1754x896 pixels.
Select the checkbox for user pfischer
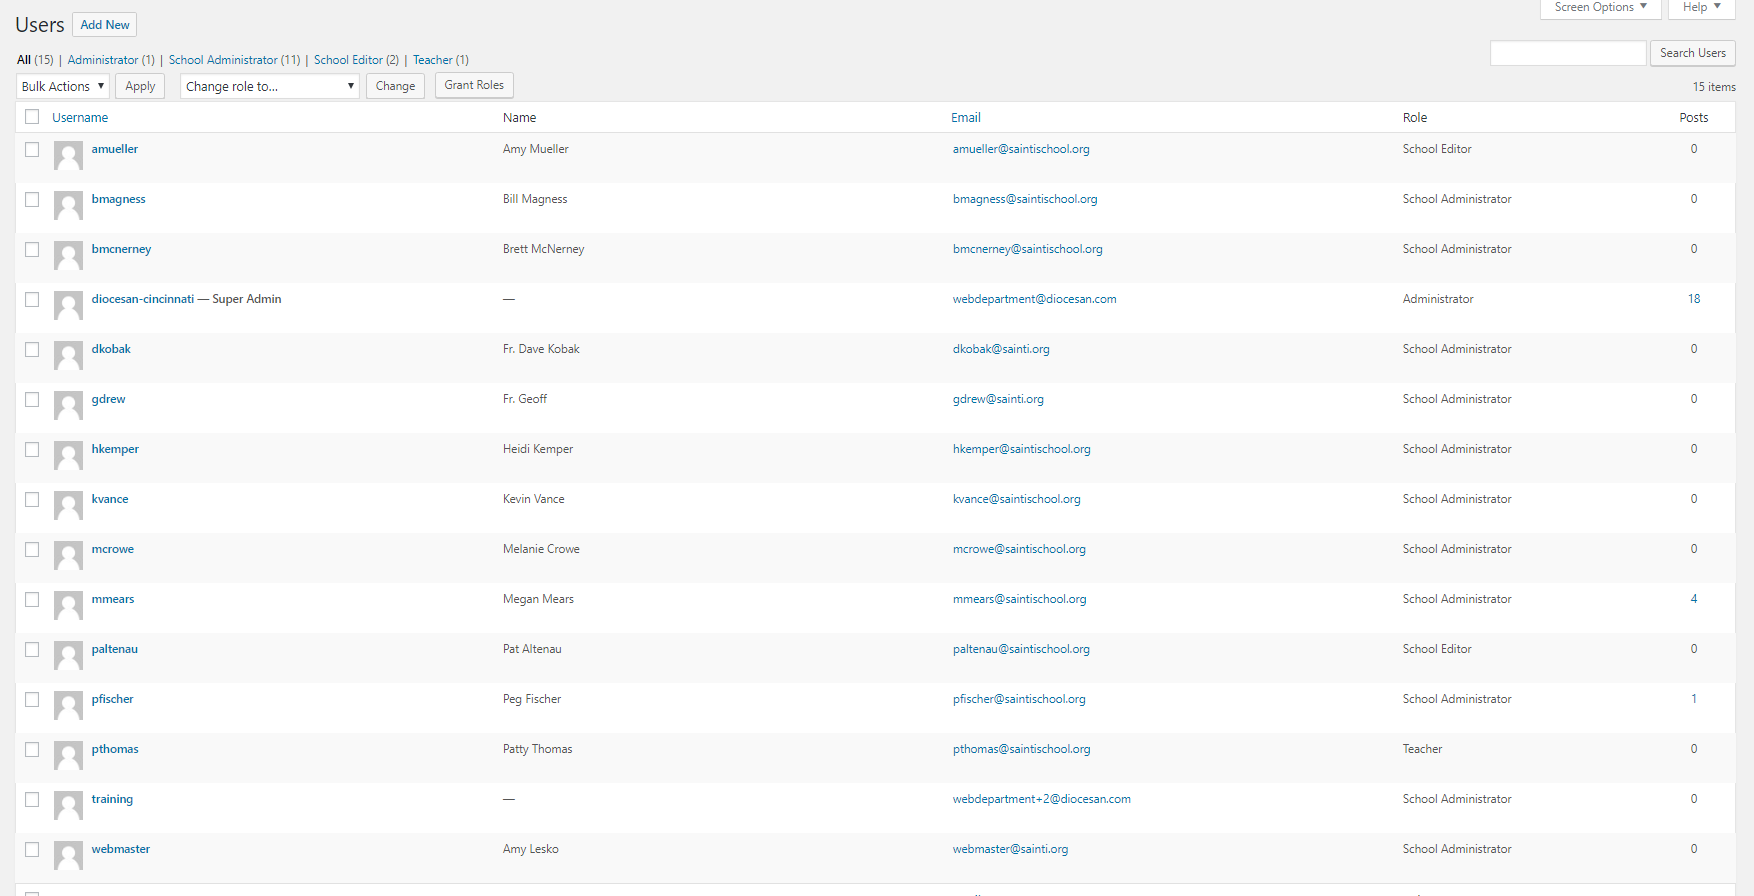(32, 699)
